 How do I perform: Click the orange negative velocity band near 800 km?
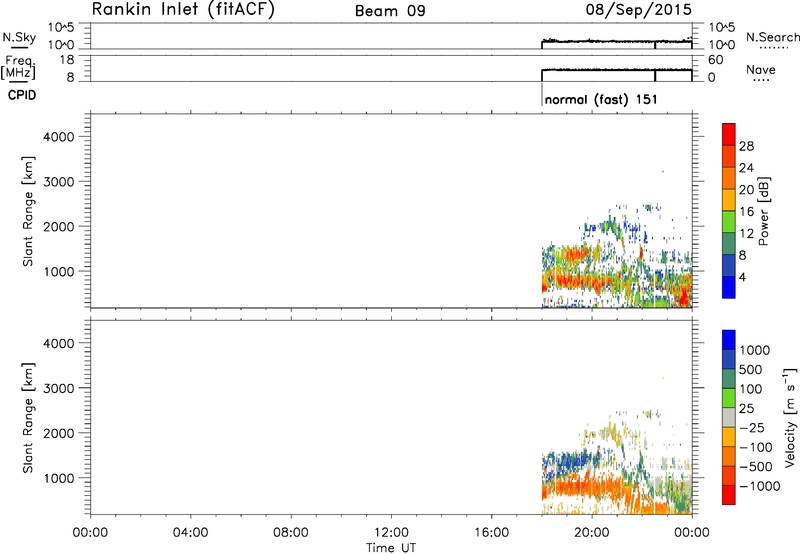click(582, 488)
